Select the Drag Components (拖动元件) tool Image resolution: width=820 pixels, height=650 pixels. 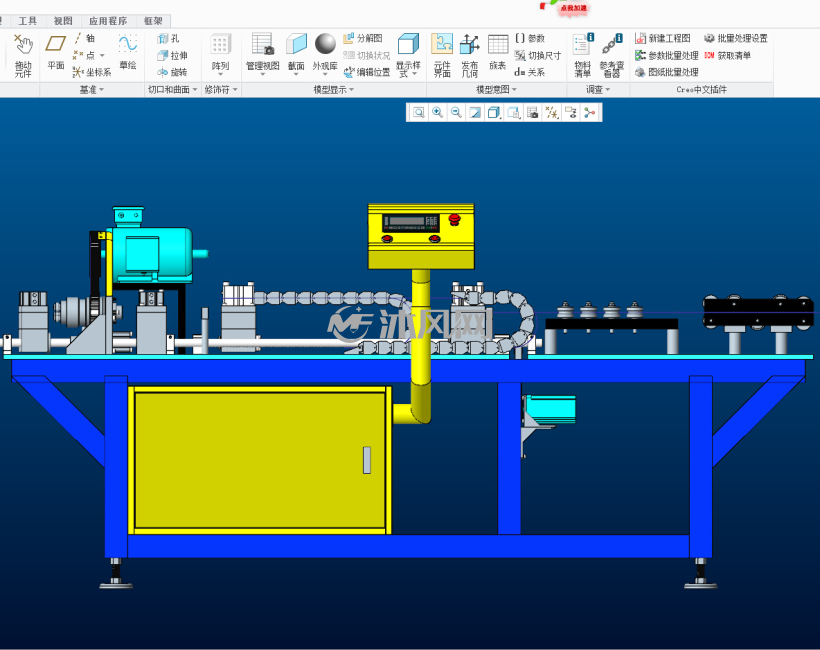point(23,55)
